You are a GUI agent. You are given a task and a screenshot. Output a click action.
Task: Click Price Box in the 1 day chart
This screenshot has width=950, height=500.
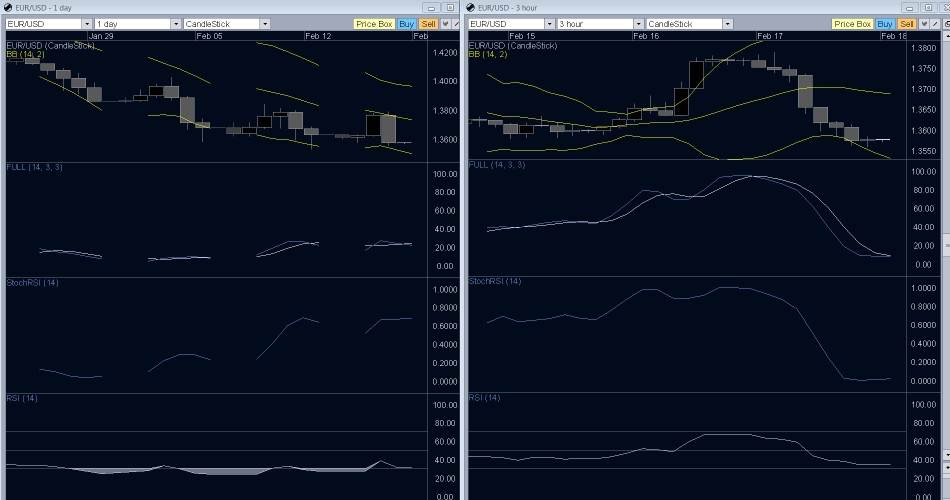click(x=373, y=23)
